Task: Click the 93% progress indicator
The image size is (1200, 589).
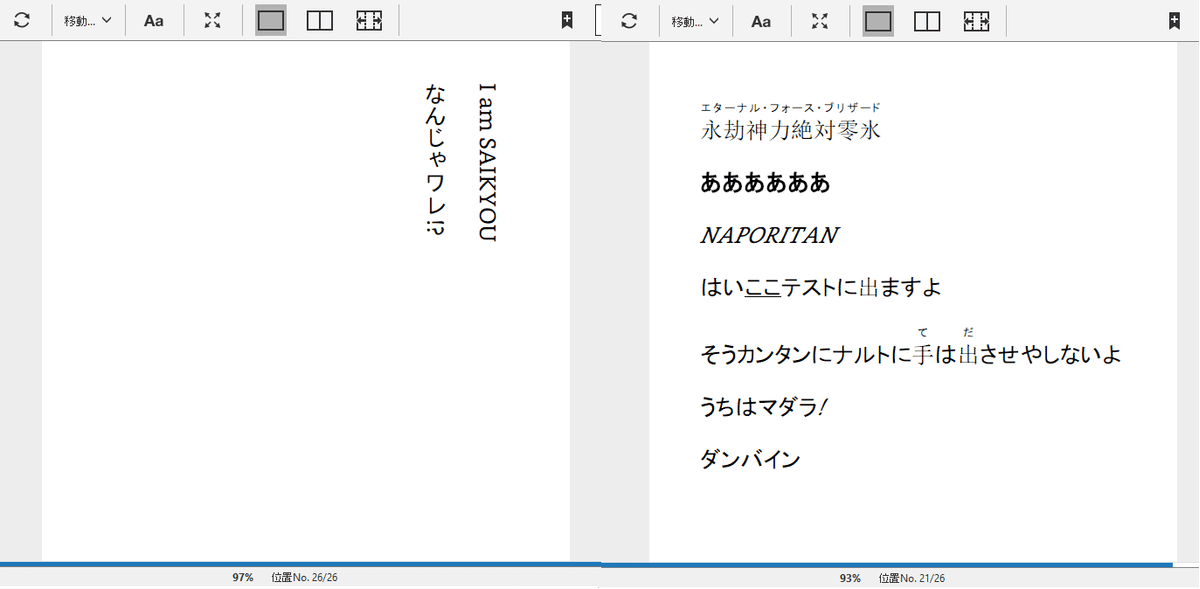Action: [850, 579]
